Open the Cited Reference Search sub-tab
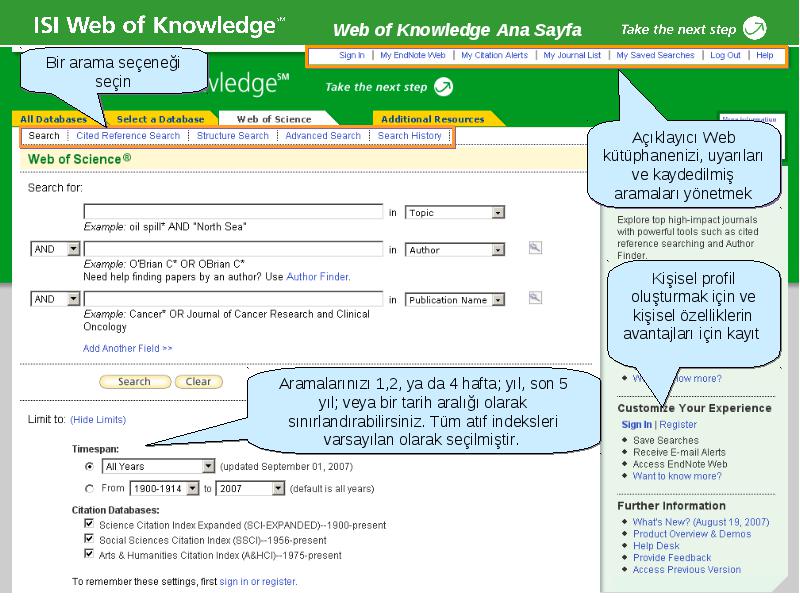The image size is (800, 600). pos(128,136)
